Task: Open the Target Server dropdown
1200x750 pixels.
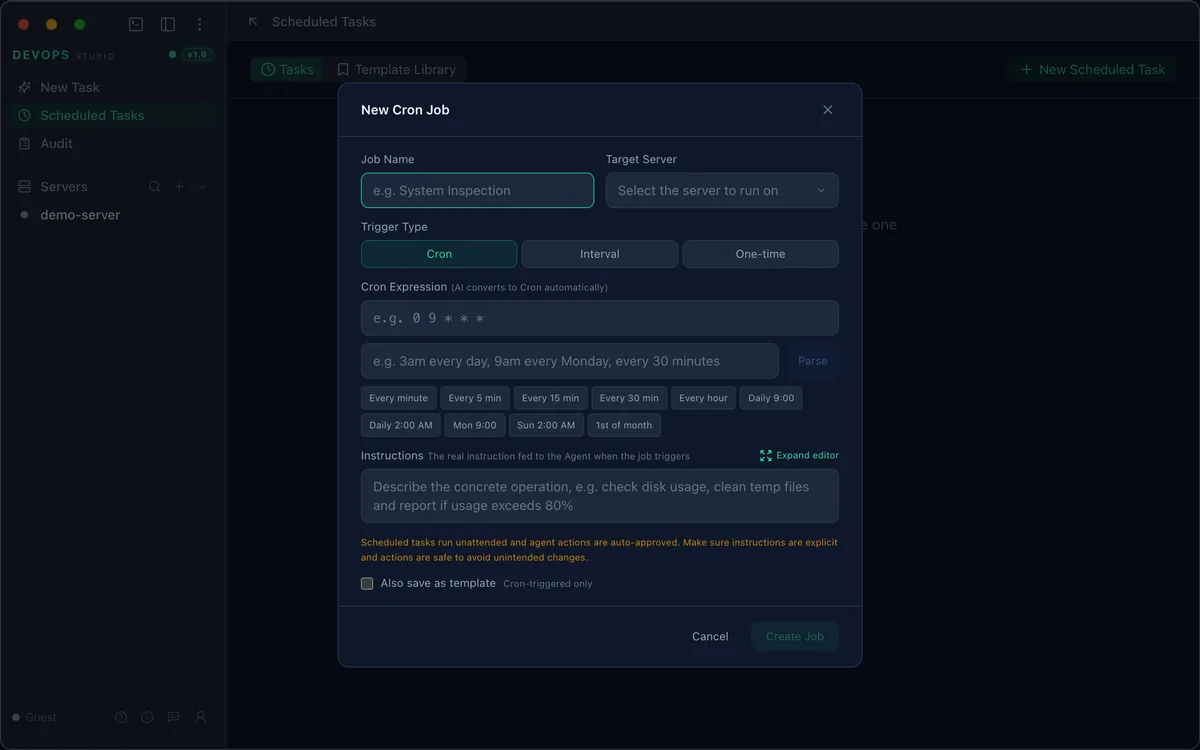Action: [722, 190]
